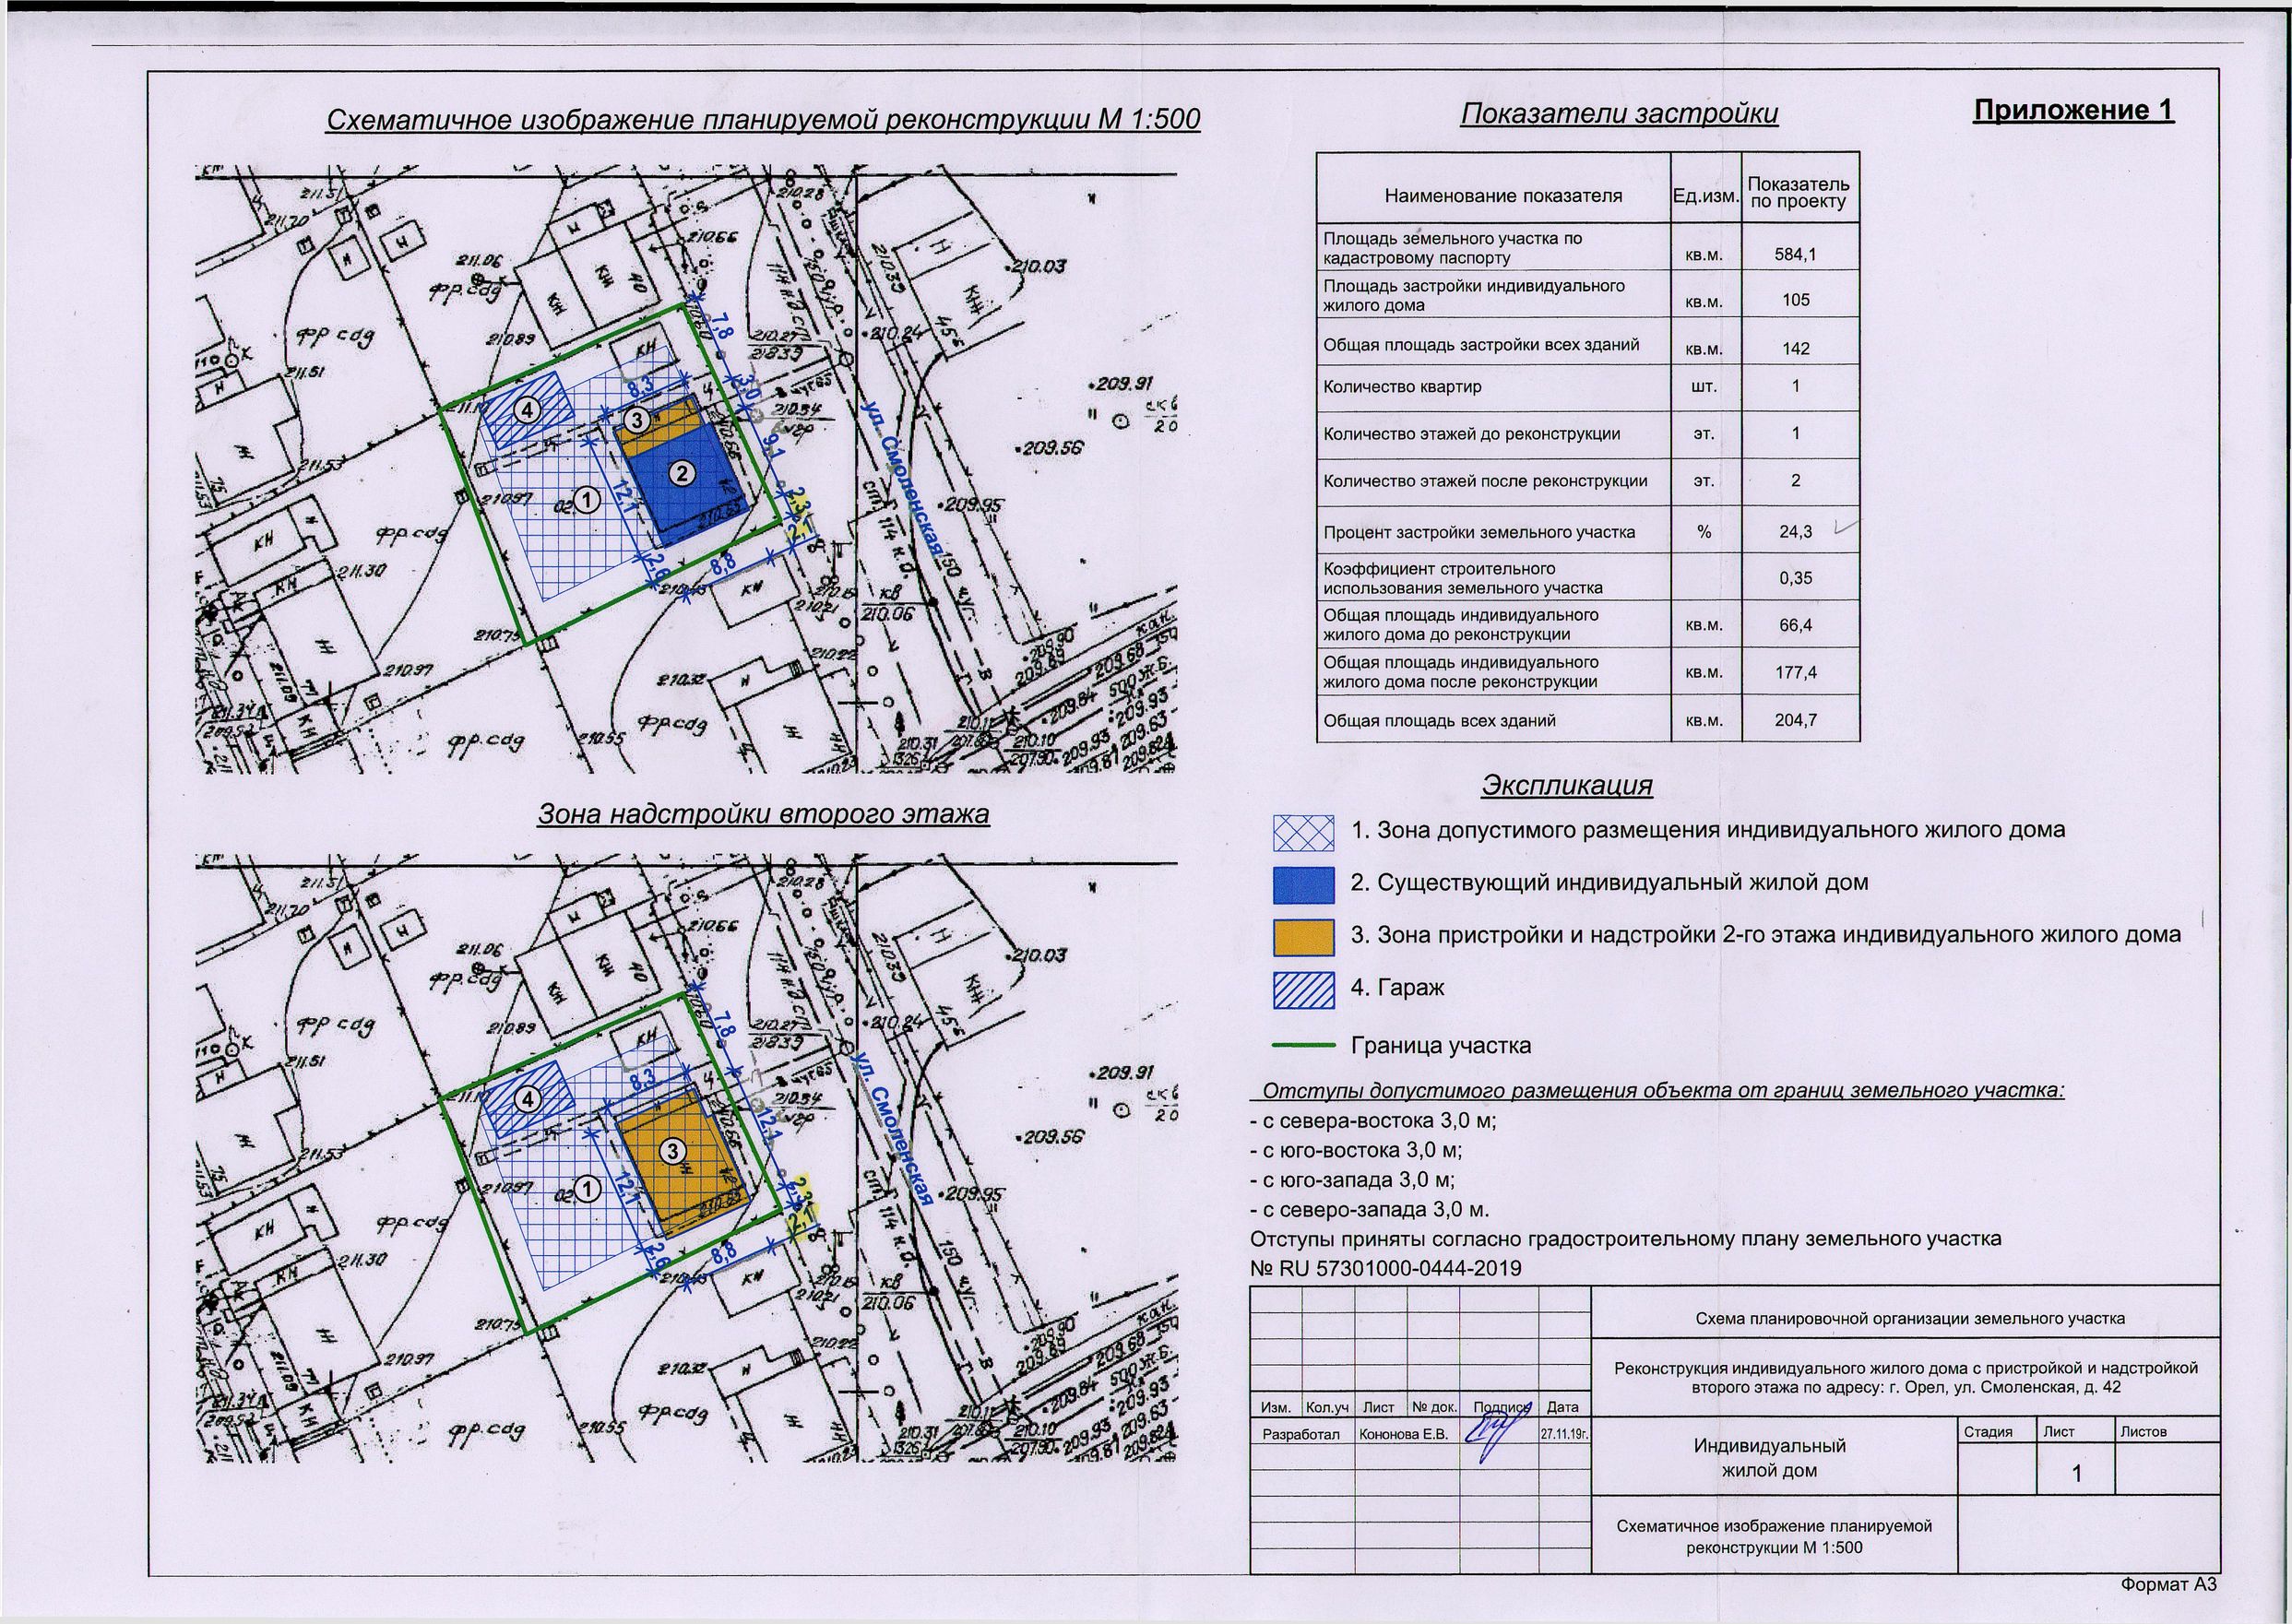The height and width of the screenshot is (1624, 2292).
Task: Click the value 66,4 in the table
Action: click(1796, 625)
